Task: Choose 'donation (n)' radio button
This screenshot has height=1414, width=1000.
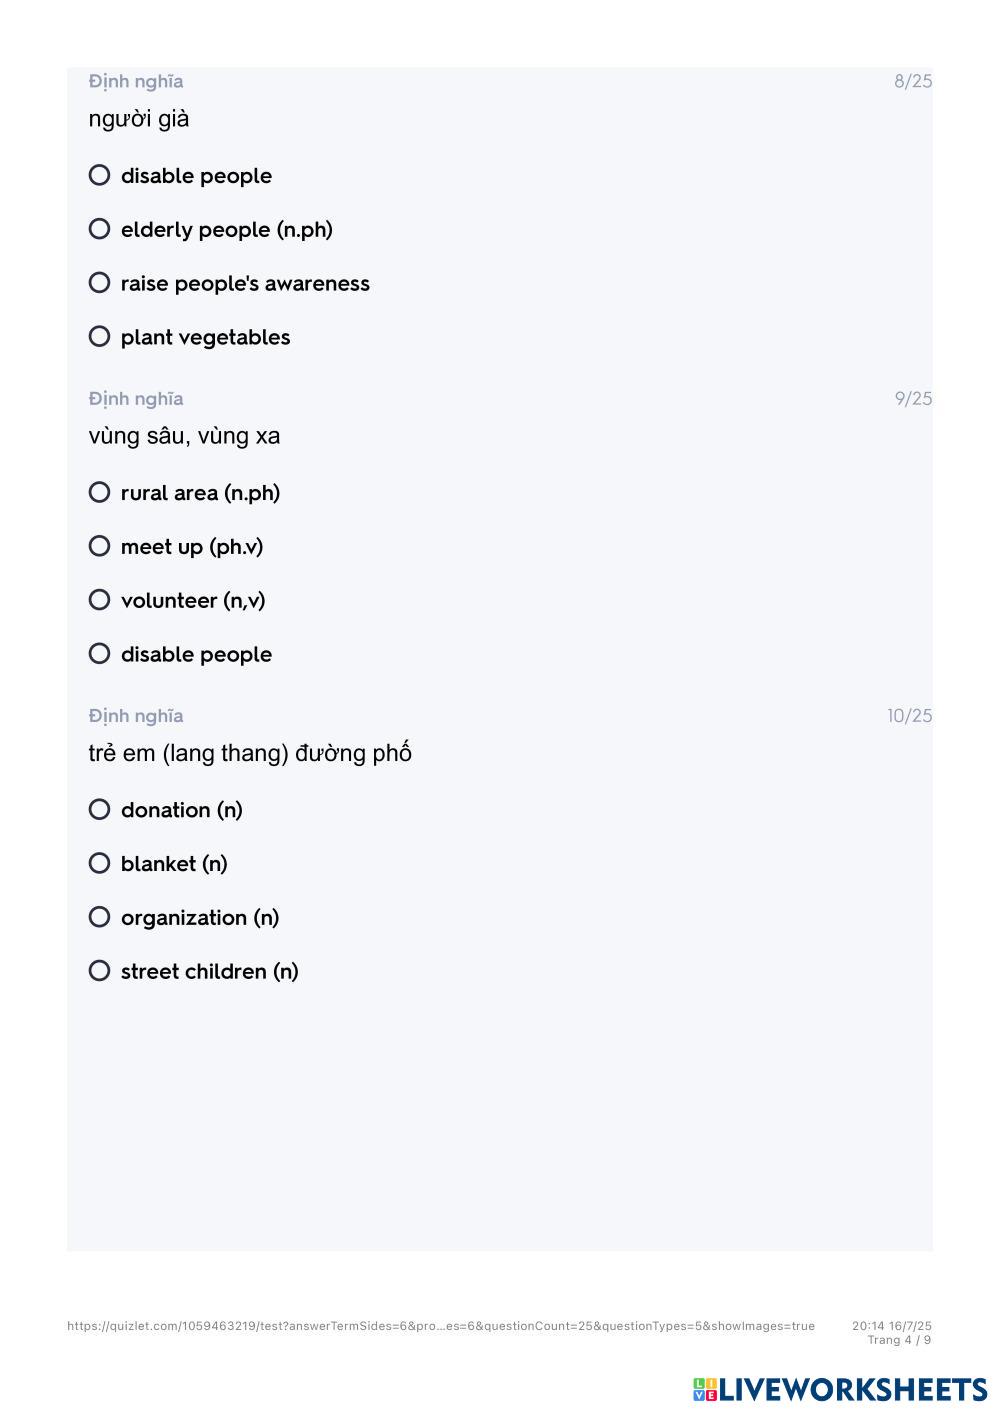Action: tap(99, 810)
